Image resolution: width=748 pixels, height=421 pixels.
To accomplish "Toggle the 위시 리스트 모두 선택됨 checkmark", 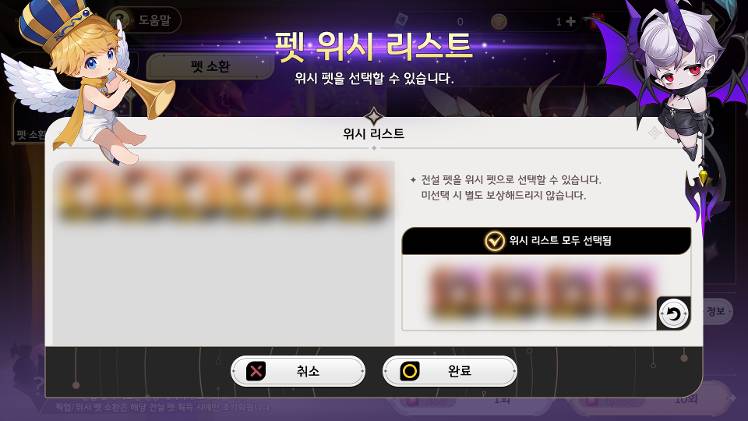I will [494, 241].
